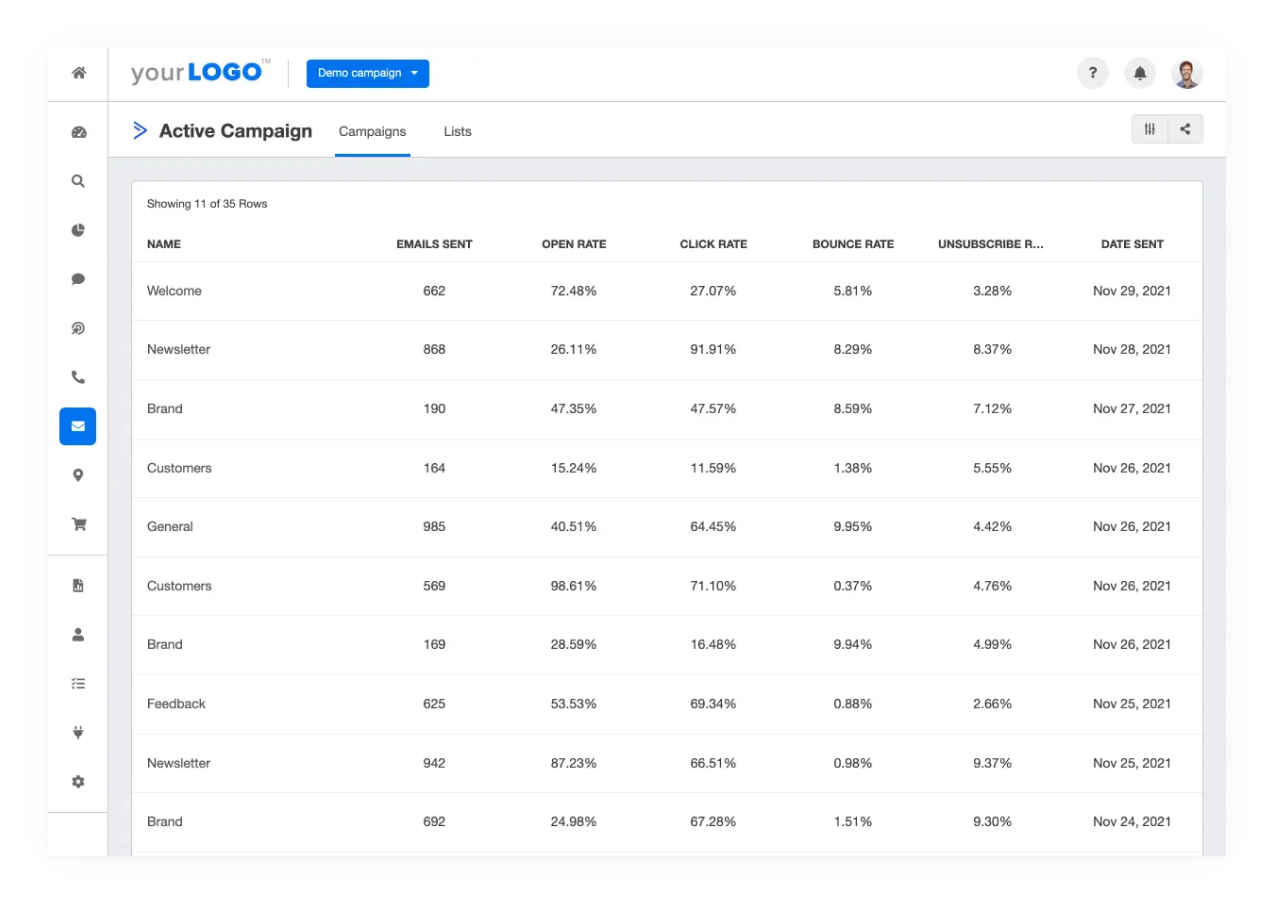This screenshot has width=1274, height=904.
Task: Click the help question mark icon
Action: pos(1092,73)
